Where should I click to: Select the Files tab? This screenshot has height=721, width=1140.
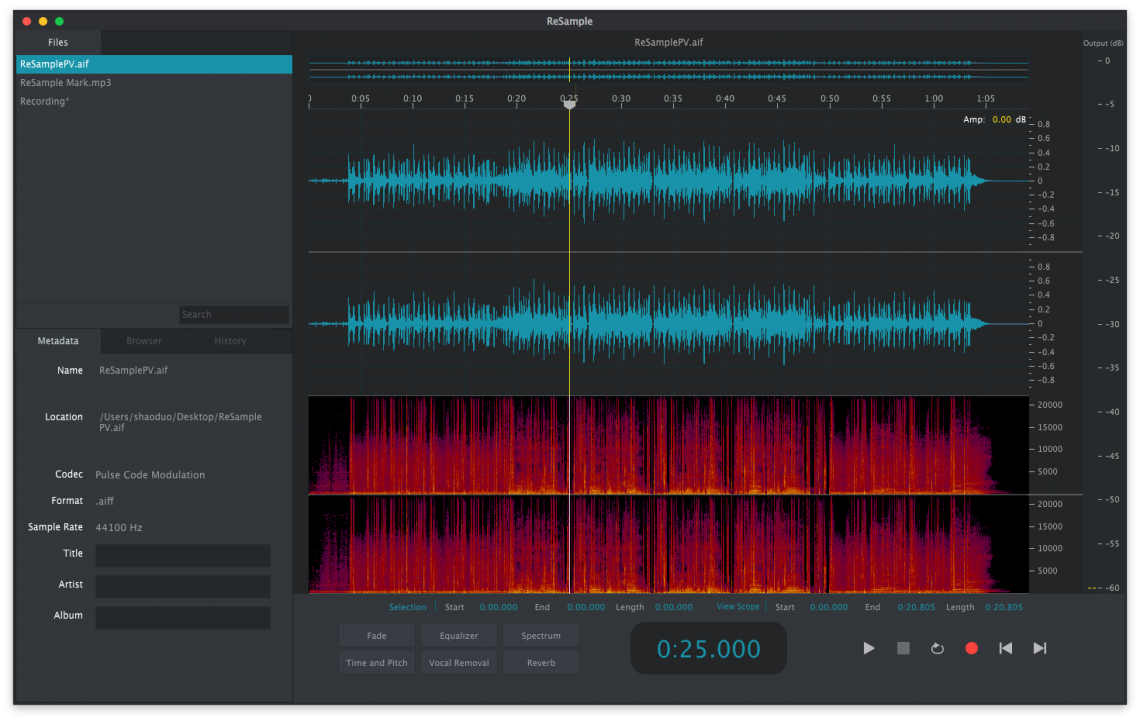(x=58, y=42)
